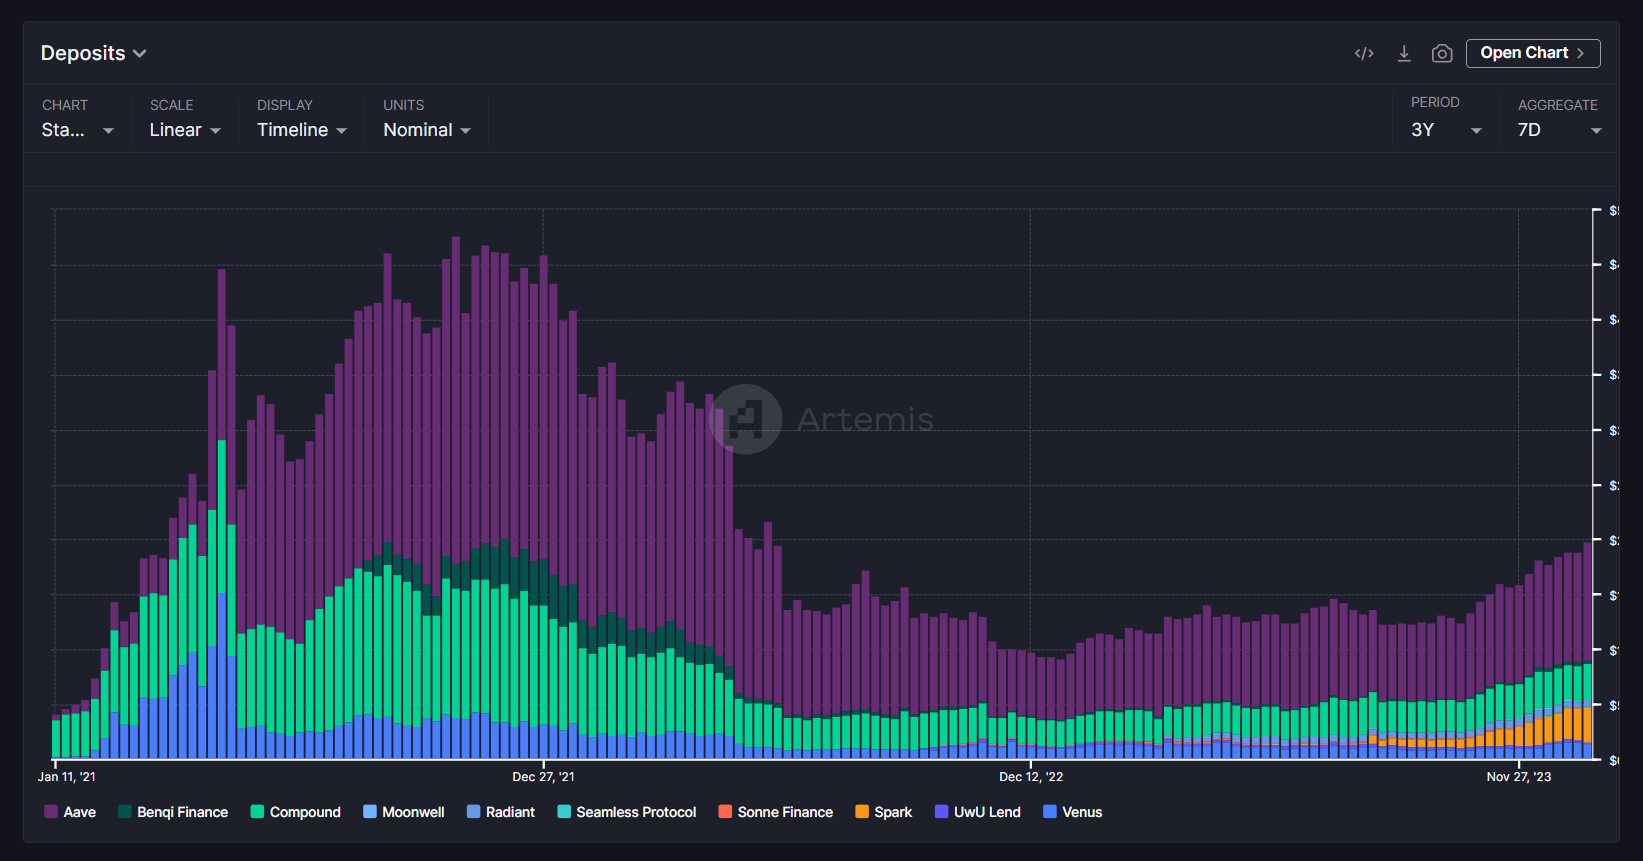The image size is (1643, 861).
Task: Click the Open Chart button
Action: tap(1533, 53)
